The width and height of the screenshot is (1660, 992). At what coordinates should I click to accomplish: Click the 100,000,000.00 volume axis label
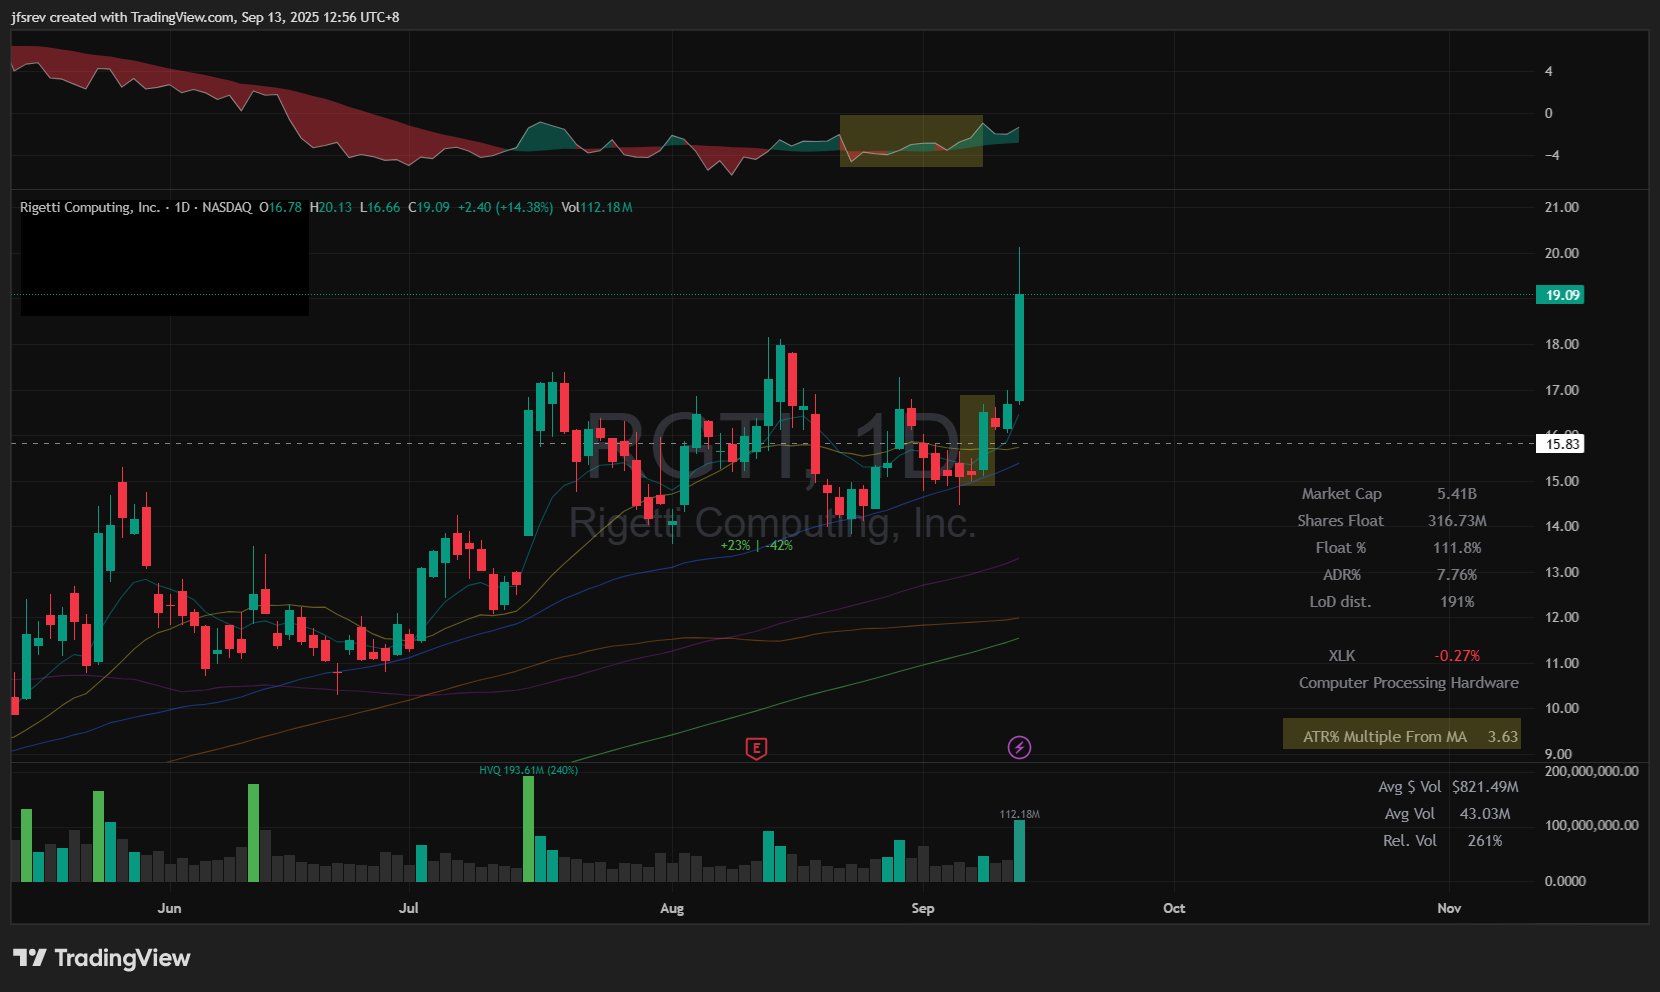point(1592,826)
